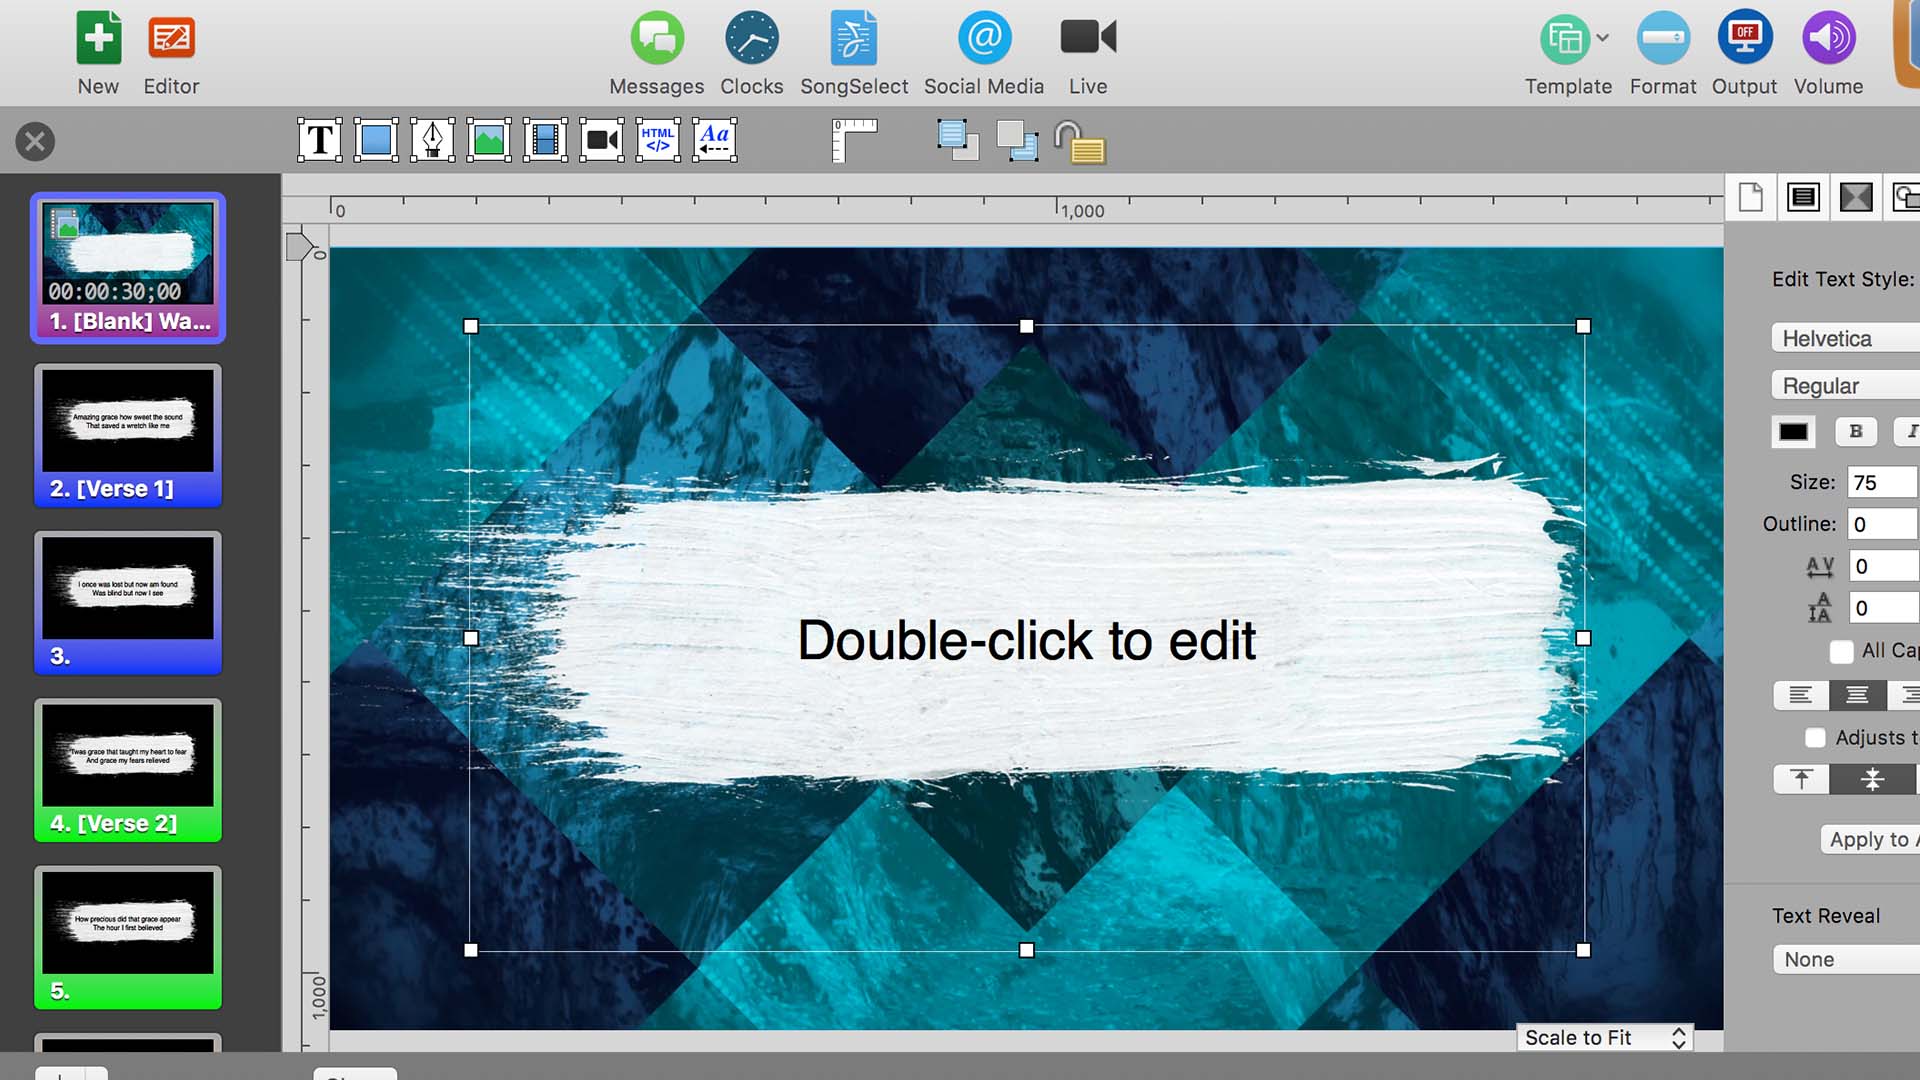Viewport: 1920px width, 1080px height.
Task: Open Volume control
Action: click(1828, 38)
